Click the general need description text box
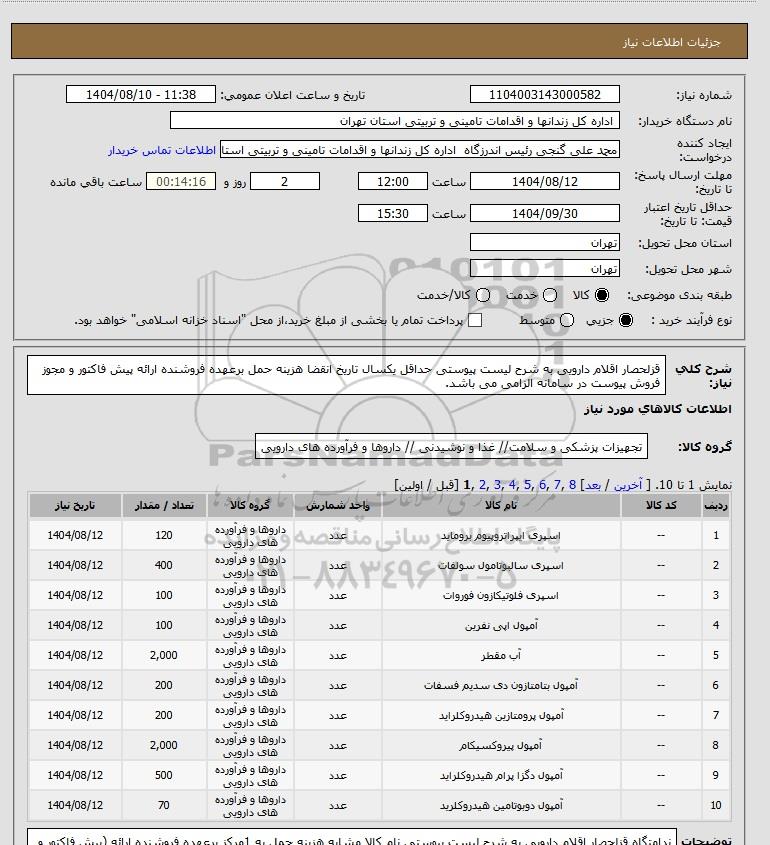 point(346,375)
